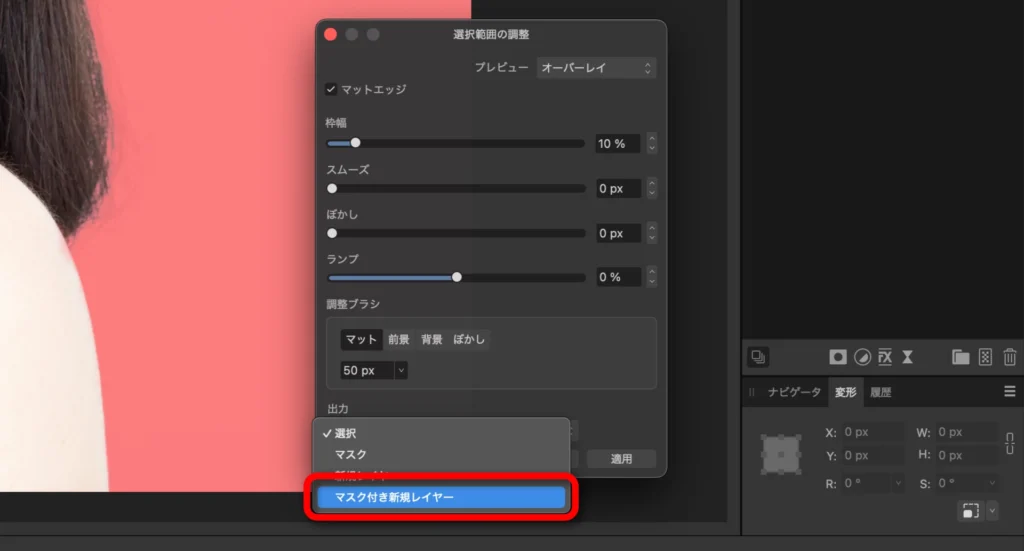Click the mask layer icon in layers toolbar
1024x551 pixels.
coord(838,357)
